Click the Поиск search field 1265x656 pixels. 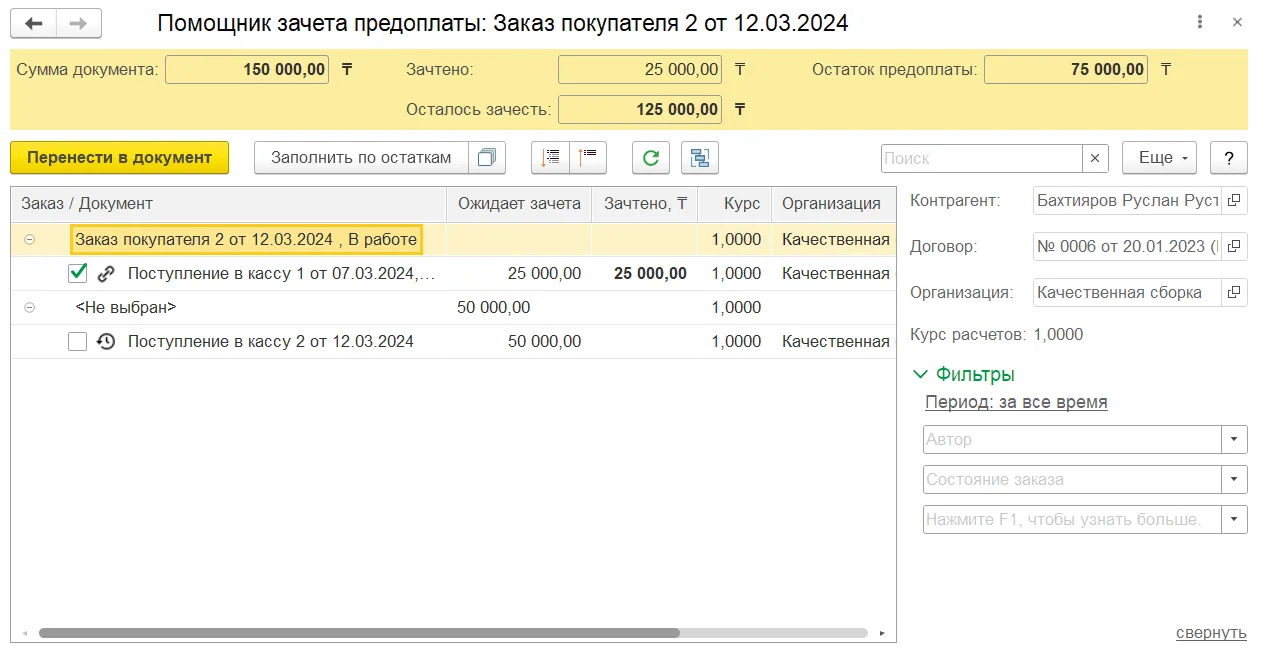(x=982, y=158)
